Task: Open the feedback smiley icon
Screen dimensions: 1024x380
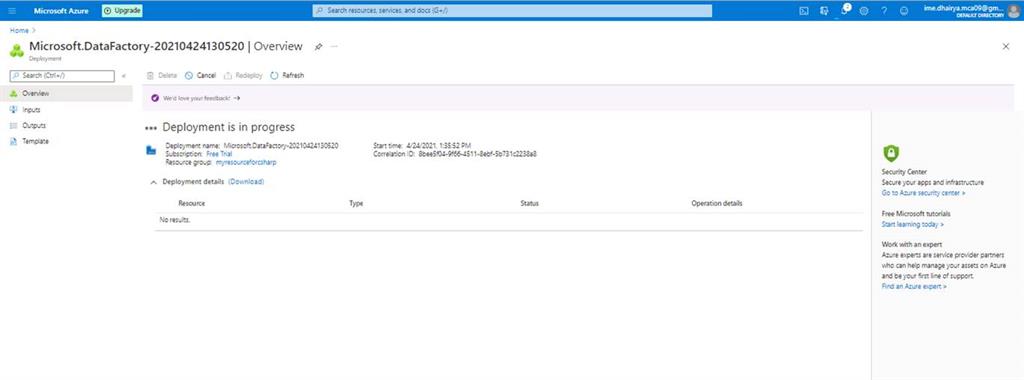Action: pos(904,10)
